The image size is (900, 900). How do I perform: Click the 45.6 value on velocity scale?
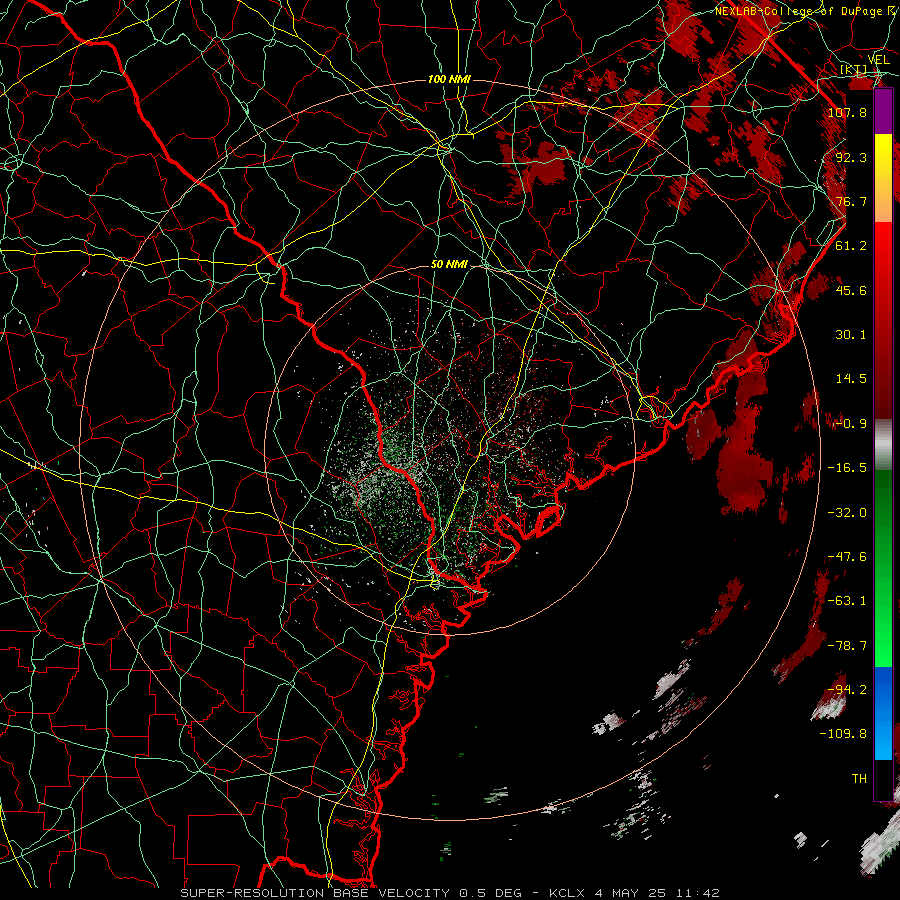coord(851,290)
